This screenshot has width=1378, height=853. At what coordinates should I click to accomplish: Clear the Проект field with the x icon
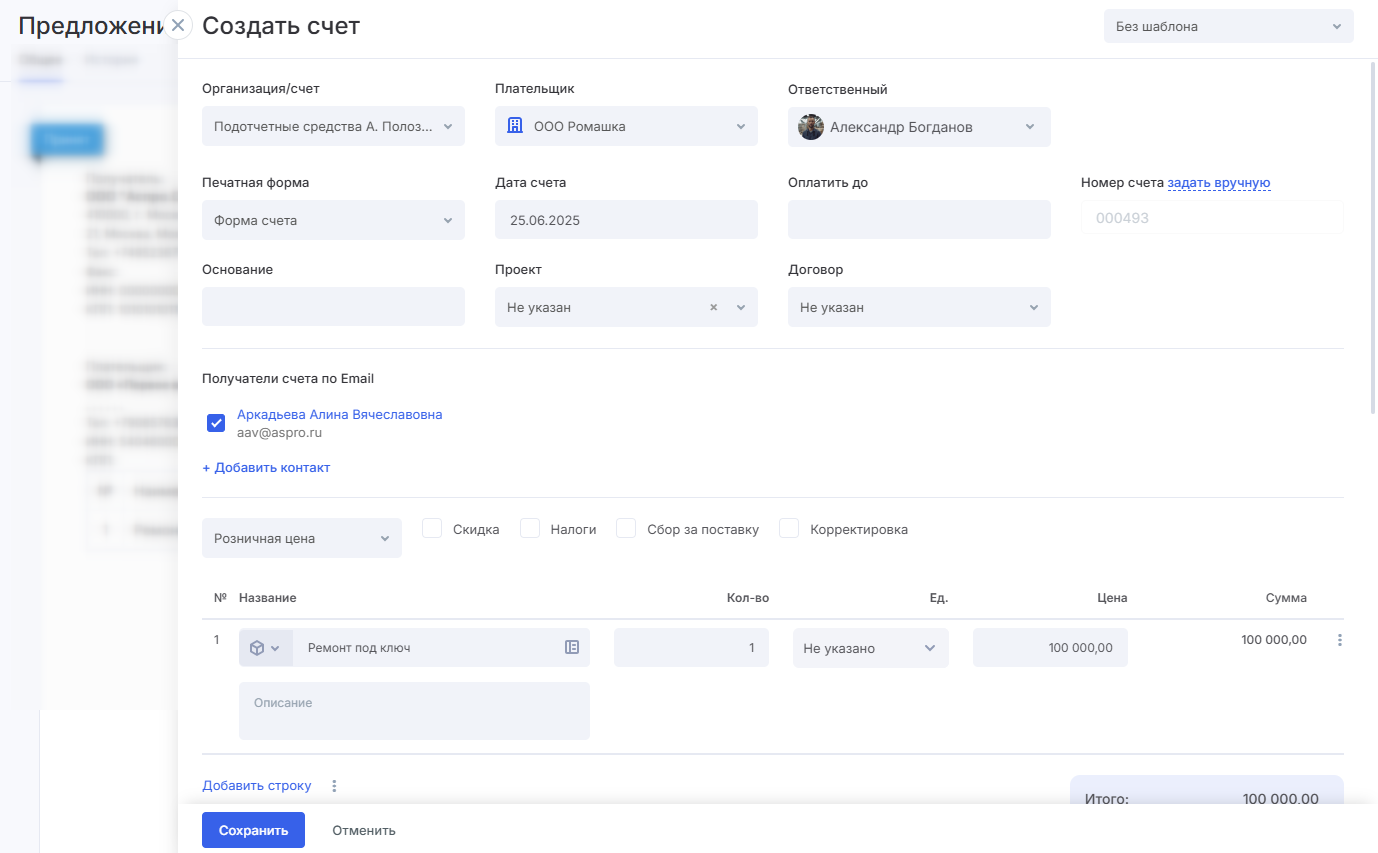point(714,308)
